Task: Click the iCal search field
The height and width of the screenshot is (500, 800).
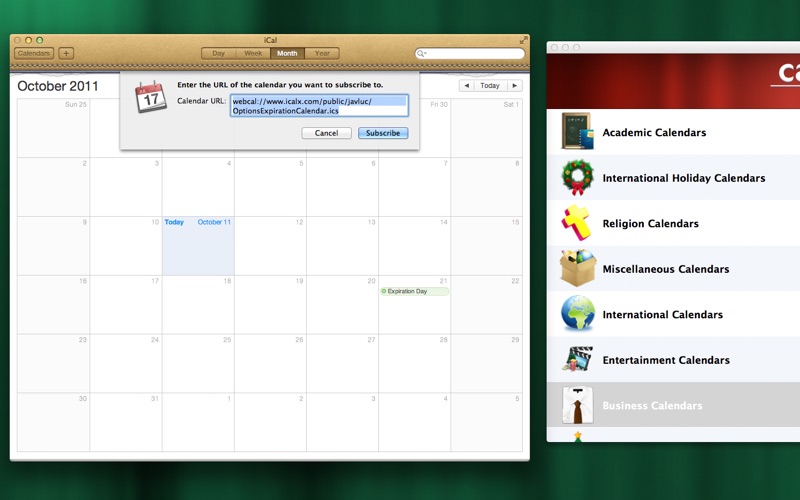Action: tap(470, 54)
